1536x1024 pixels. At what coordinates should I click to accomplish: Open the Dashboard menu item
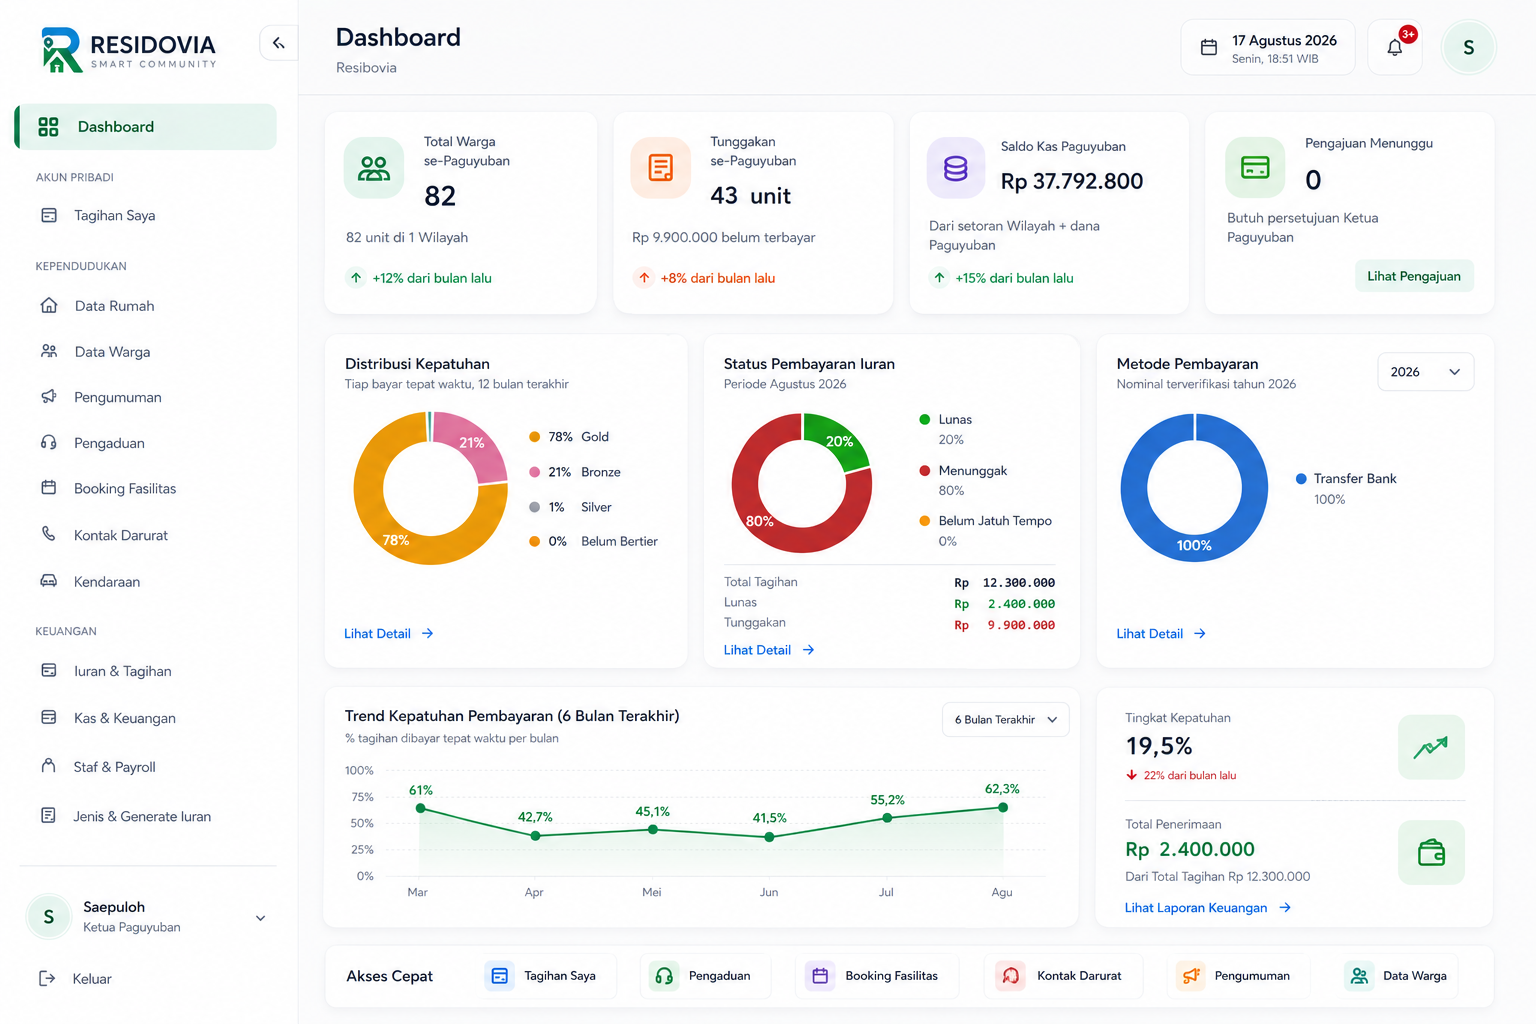146,127
